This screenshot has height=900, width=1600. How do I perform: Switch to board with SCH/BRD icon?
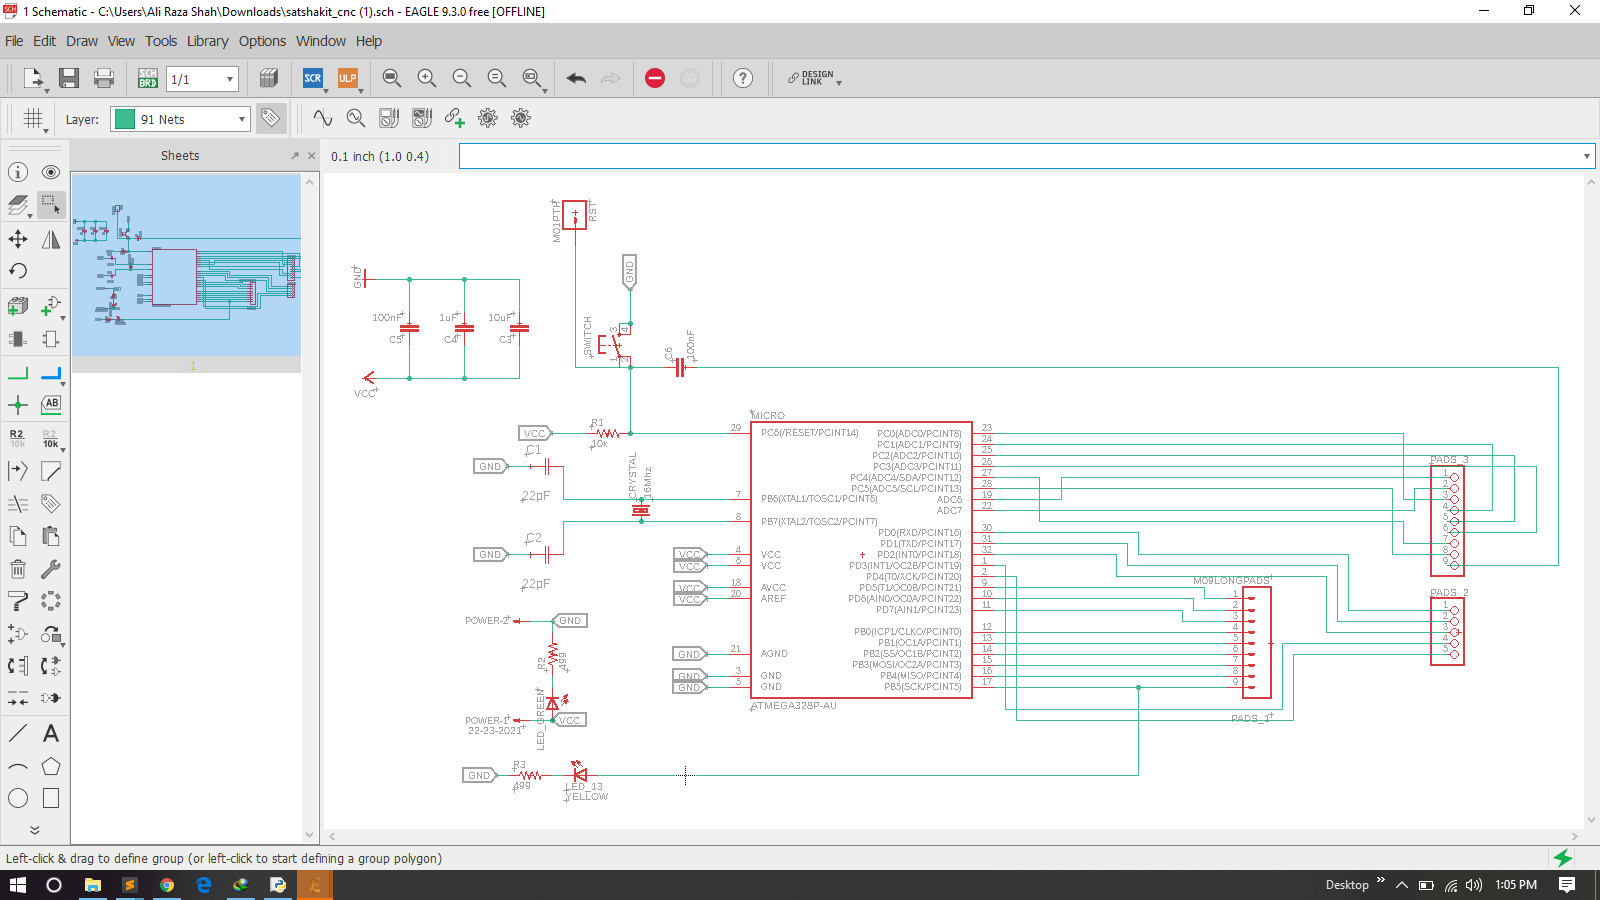coord(148,78)
